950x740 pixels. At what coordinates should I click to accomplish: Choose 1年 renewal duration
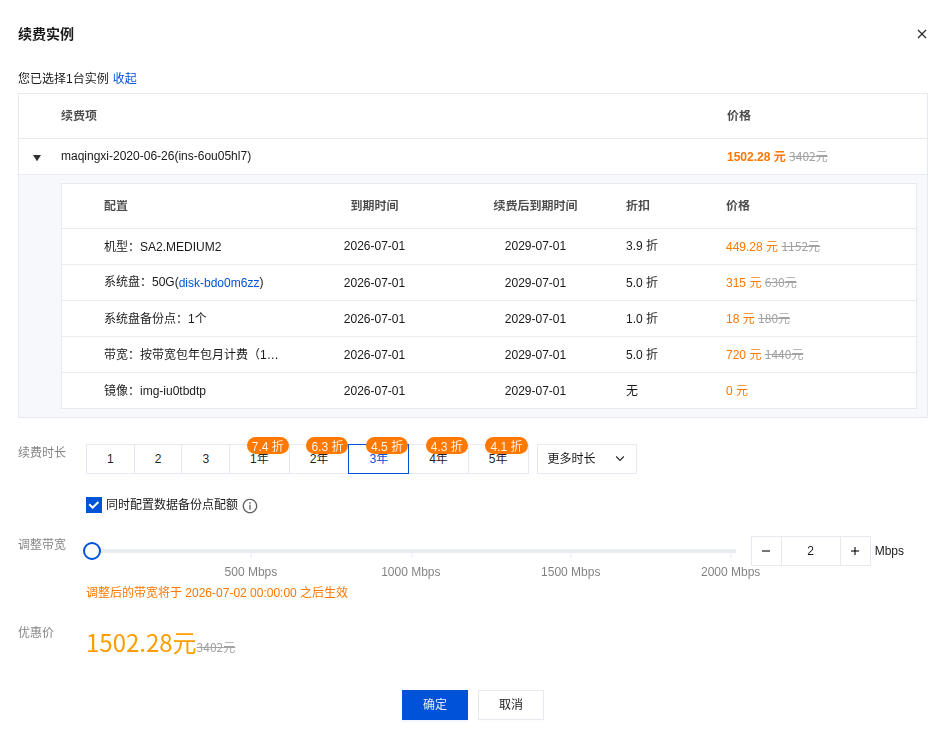[259, 459]
